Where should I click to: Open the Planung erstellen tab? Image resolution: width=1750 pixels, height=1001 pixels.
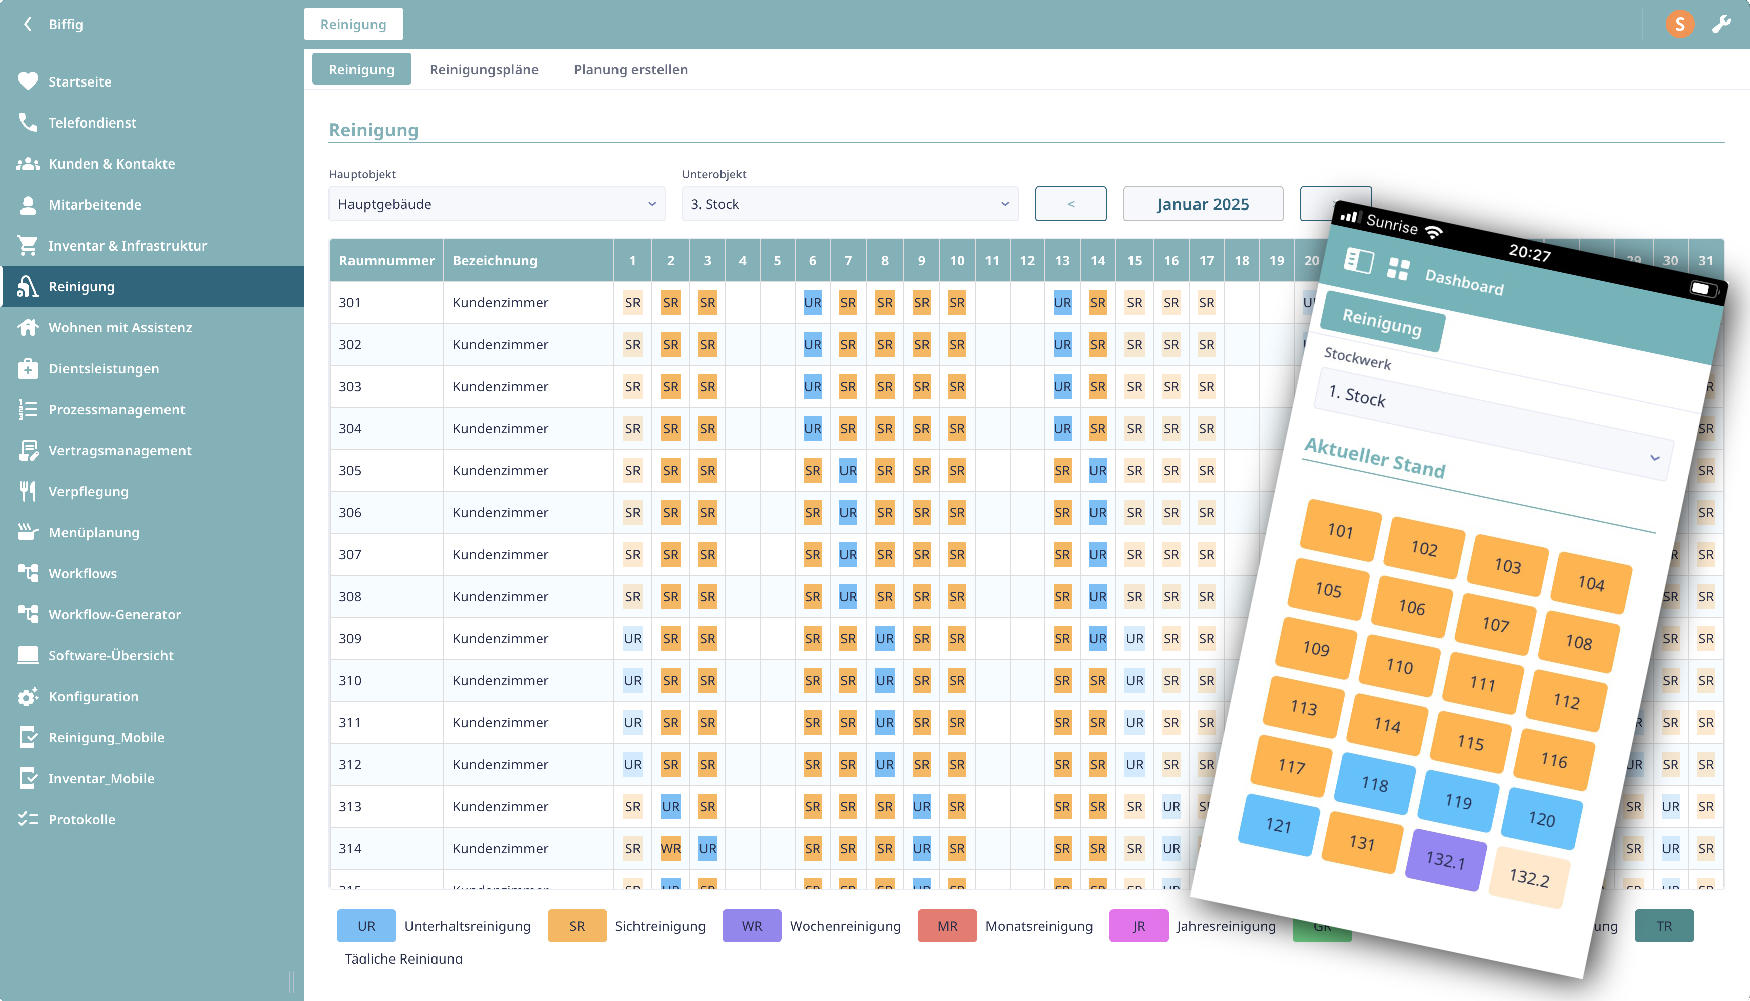pos(630,70)
